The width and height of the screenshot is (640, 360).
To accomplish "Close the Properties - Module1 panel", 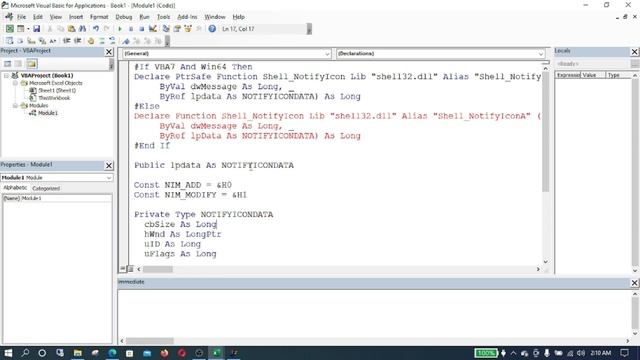I will 109,165.
